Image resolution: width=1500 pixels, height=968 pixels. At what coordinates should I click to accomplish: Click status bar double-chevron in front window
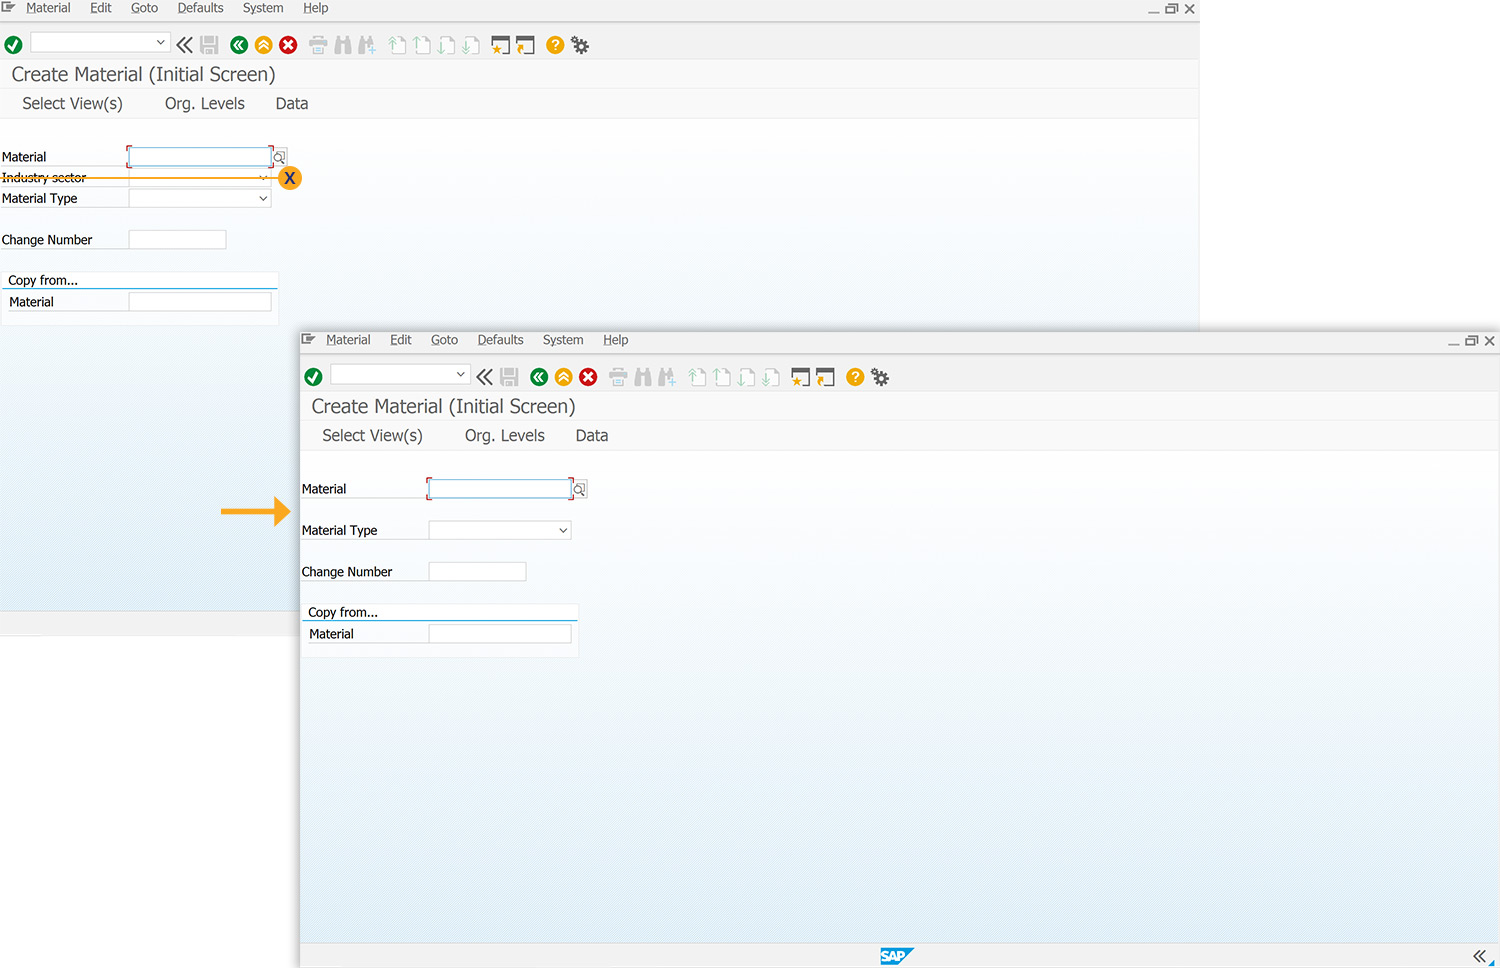tap(1479, 956)
